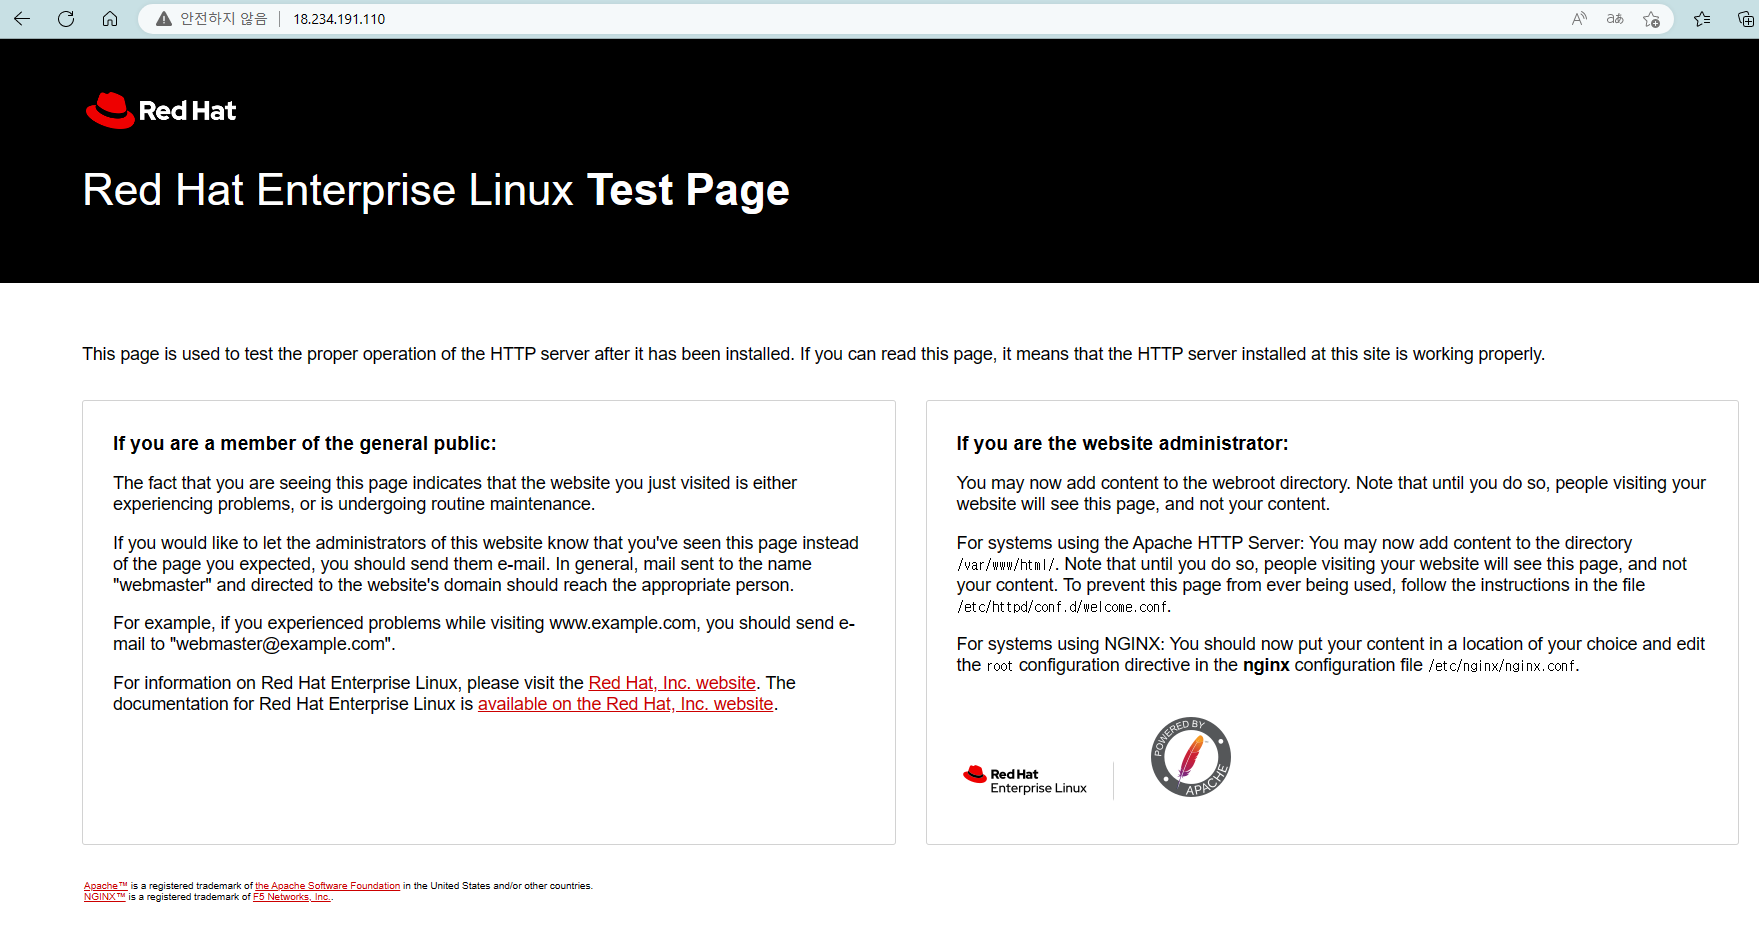Open the browser home page icon
This screenshot has height=939, width=1759.
pyautogui.click(x=110, y=19)
